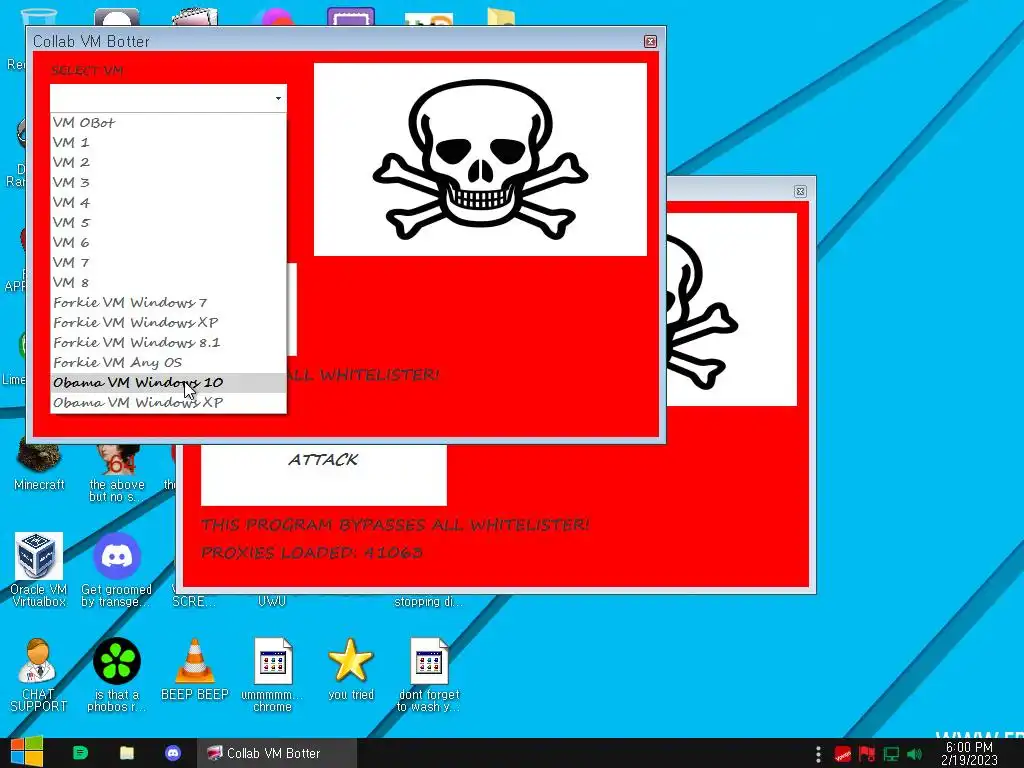
Task: Select VM OBot from the dropdown list
Action: pyautogui.click(x=168, y=122)
